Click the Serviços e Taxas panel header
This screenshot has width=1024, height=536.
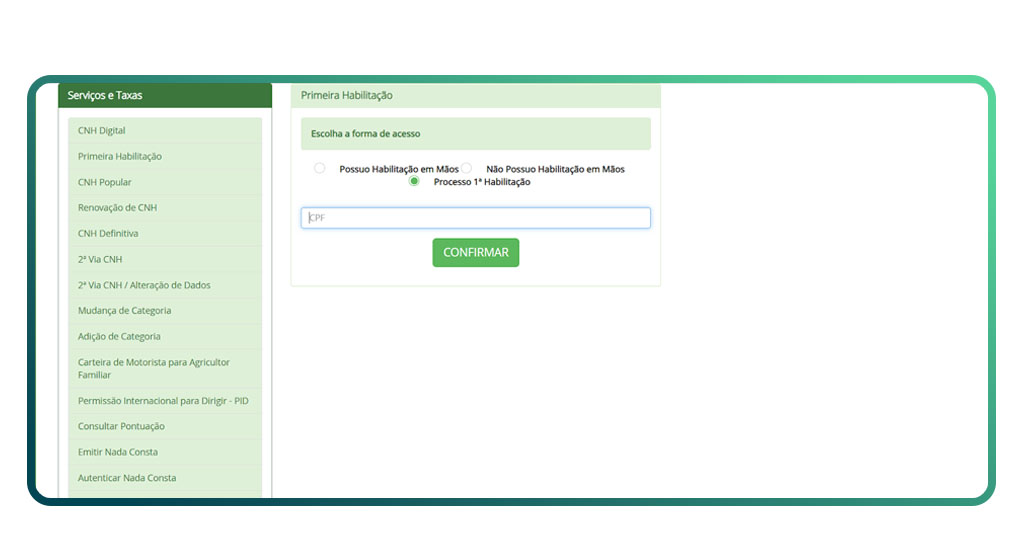(x=165, y=96)
